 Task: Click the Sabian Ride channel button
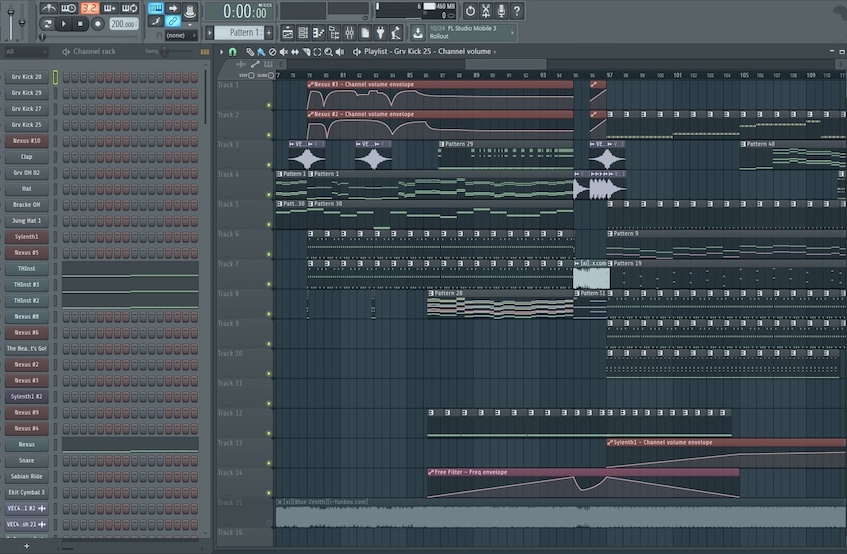26,477
